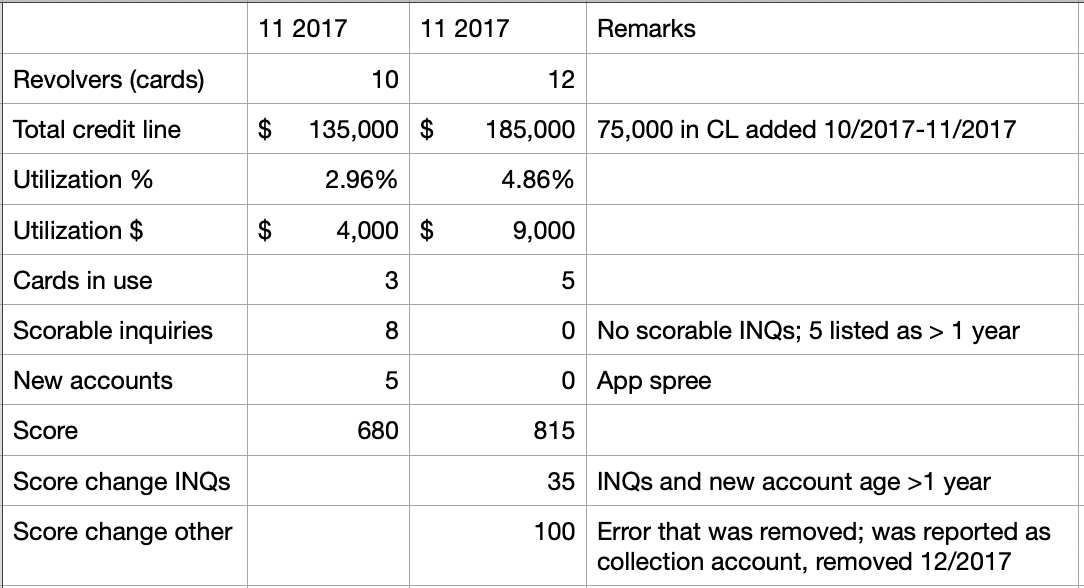Click the Error that was removed remark
This screenshot has width=1084, height=588.
click(x=824, y=546)
